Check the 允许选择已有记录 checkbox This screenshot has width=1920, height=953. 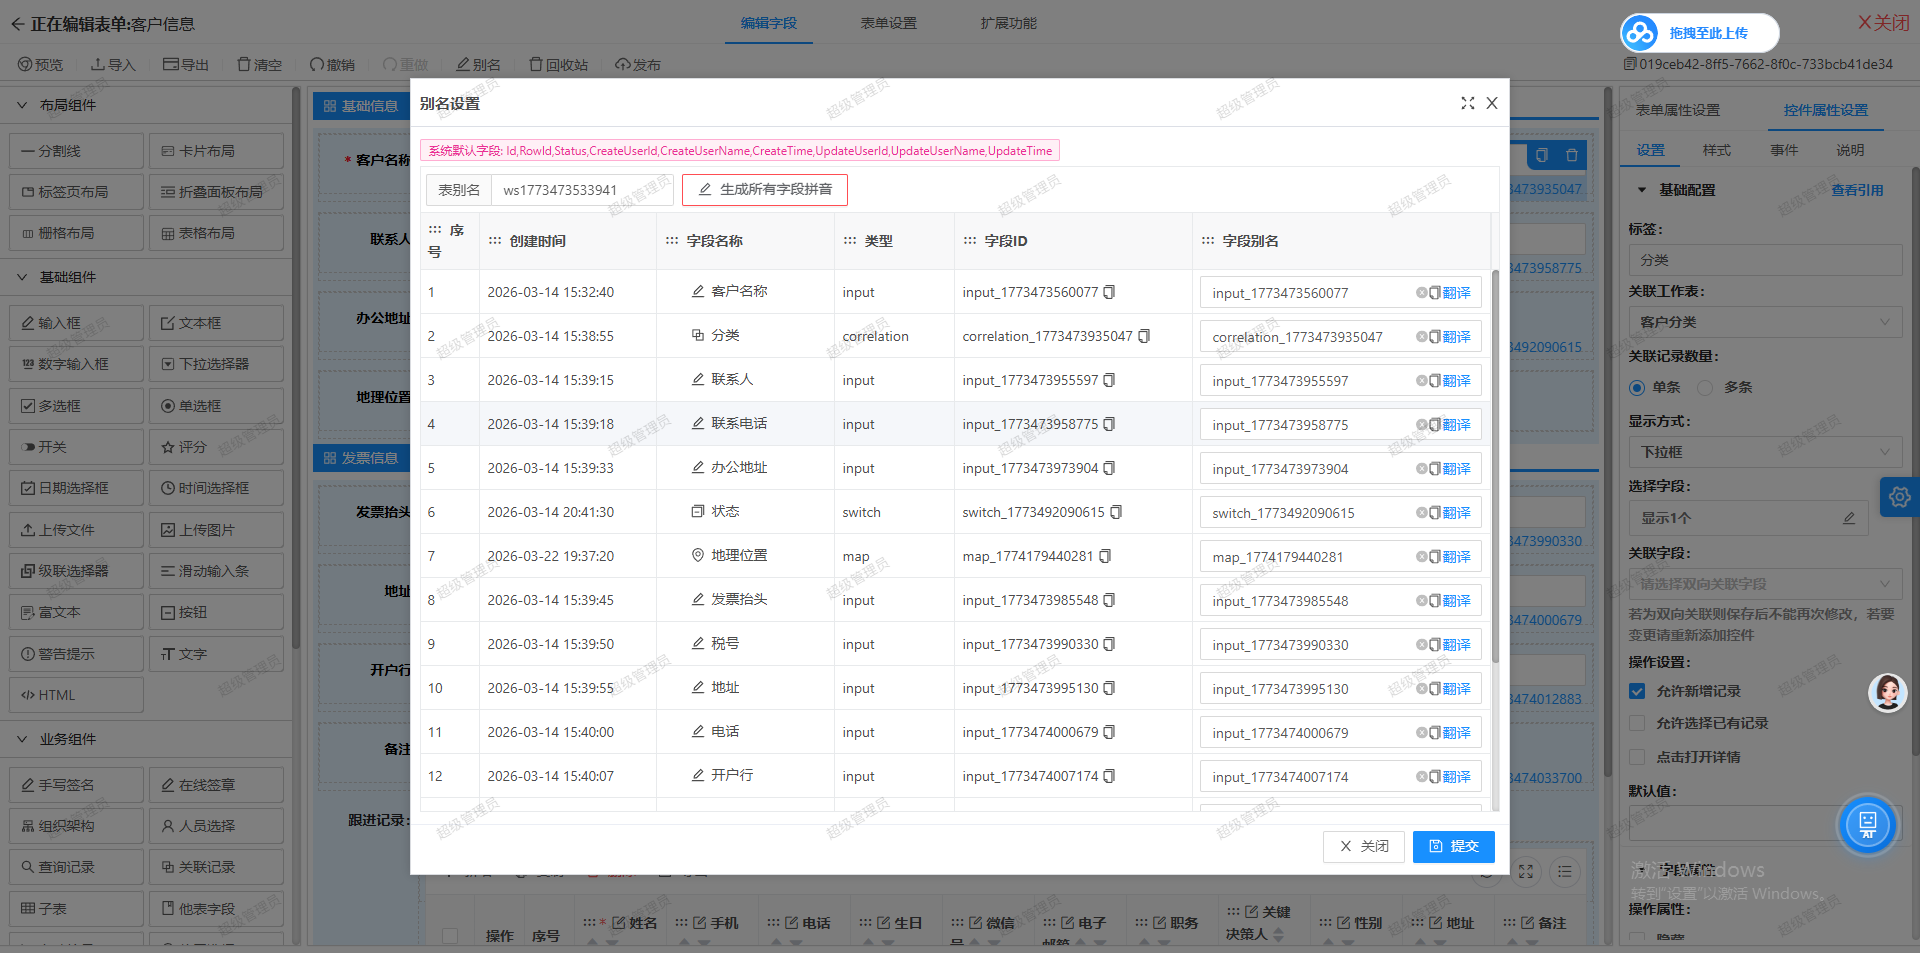point(1637,723)
